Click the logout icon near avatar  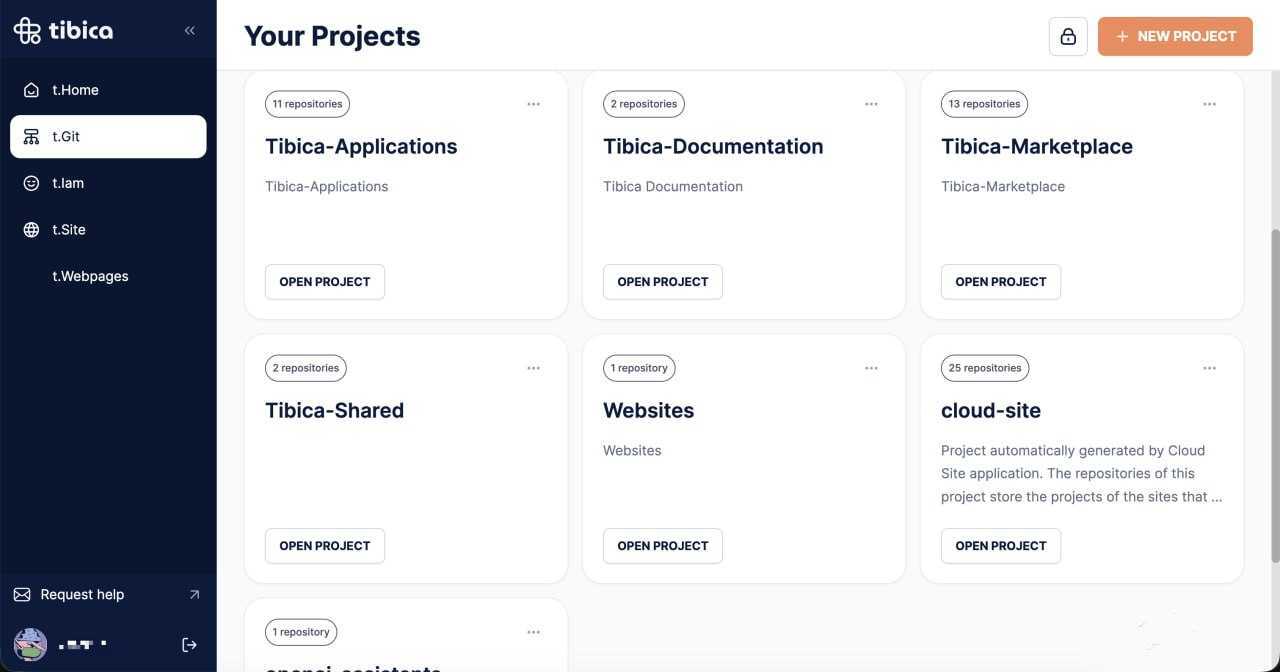pyautogui.click(x=189, y=645)
